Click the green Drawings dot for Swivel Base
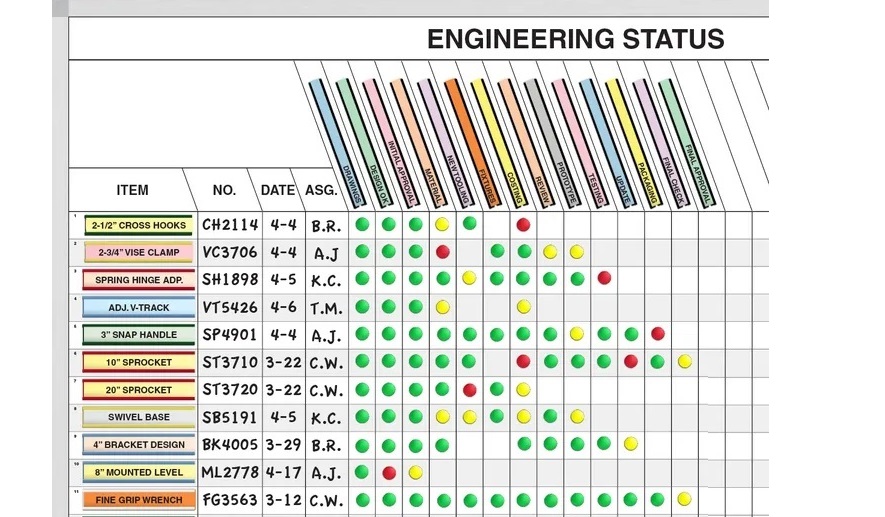The height and width of the screenshot is (517, 885). tap(362, 416)
